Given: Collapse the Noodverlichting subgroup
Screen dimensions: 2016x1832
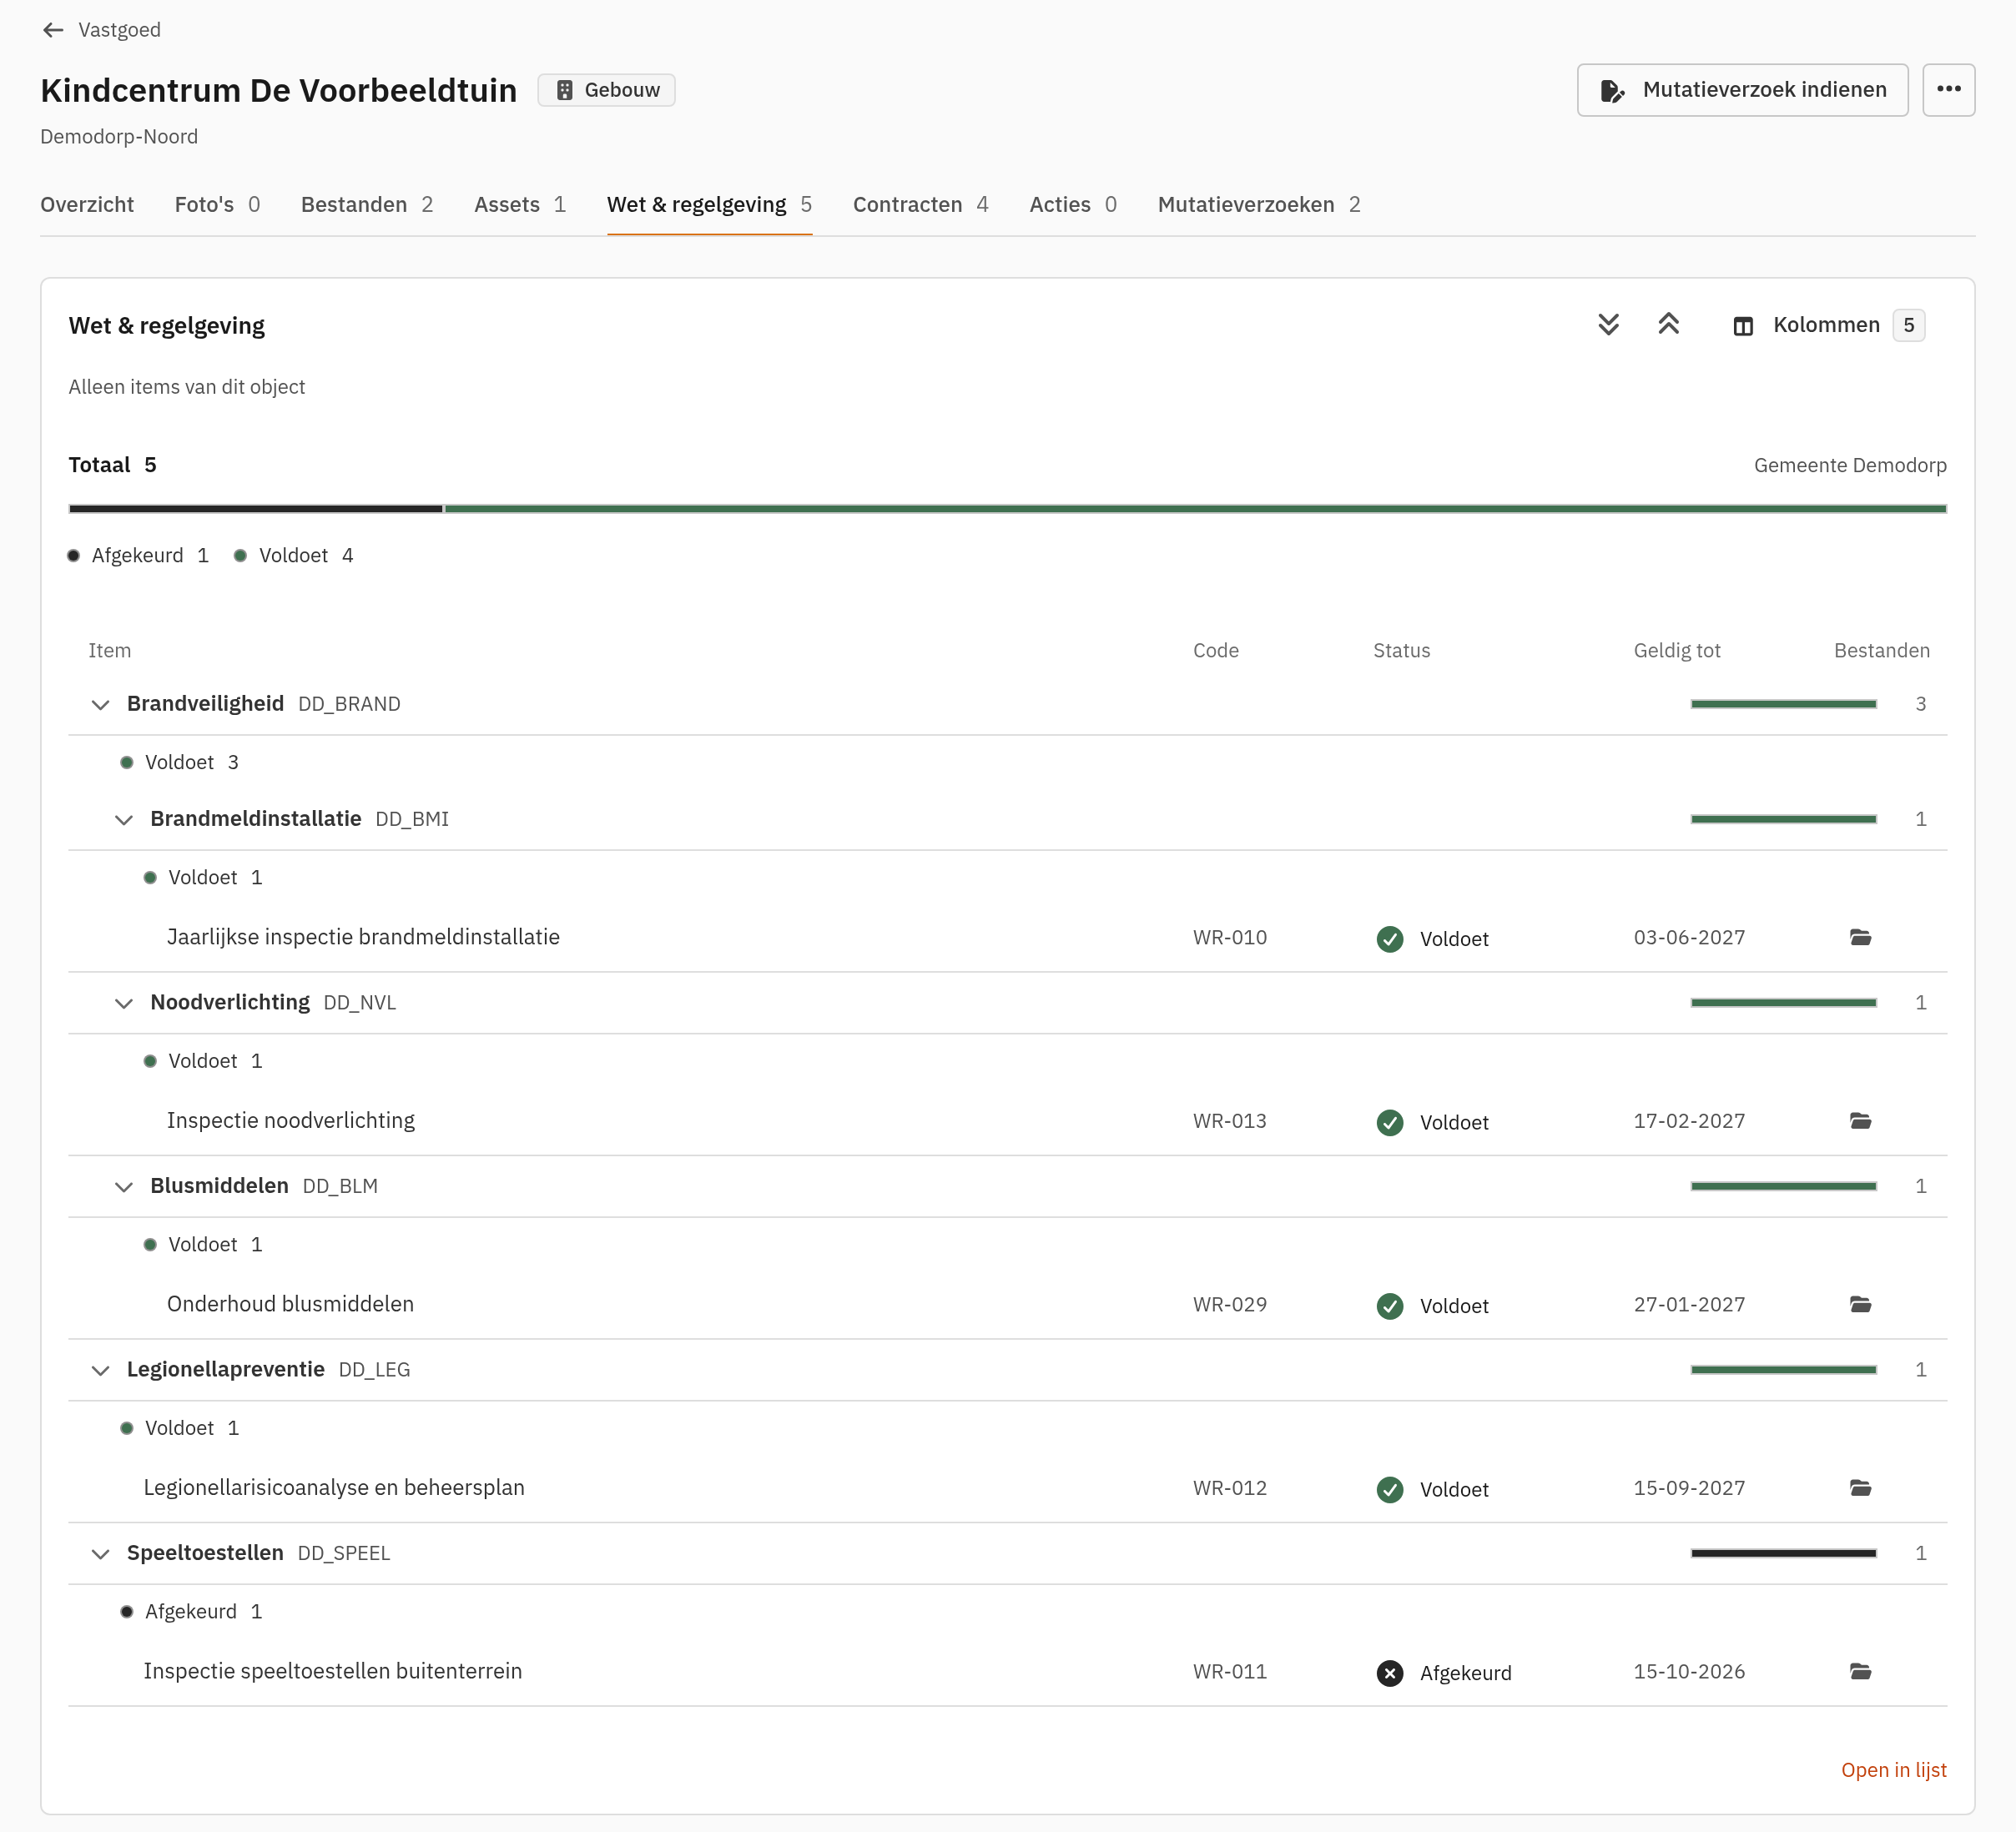Looking at the screenshot, I should (123, 1003).
